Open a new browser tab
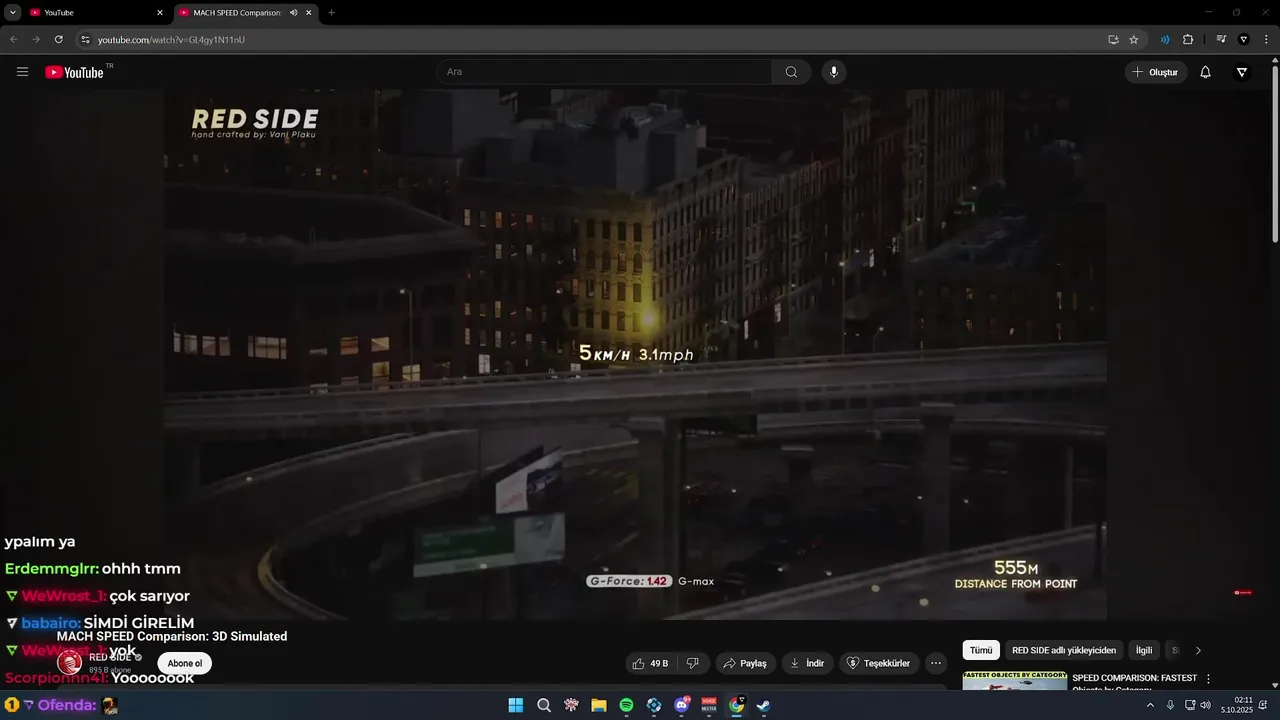This screenshot has height=720, width=1280. pos(331,13)
